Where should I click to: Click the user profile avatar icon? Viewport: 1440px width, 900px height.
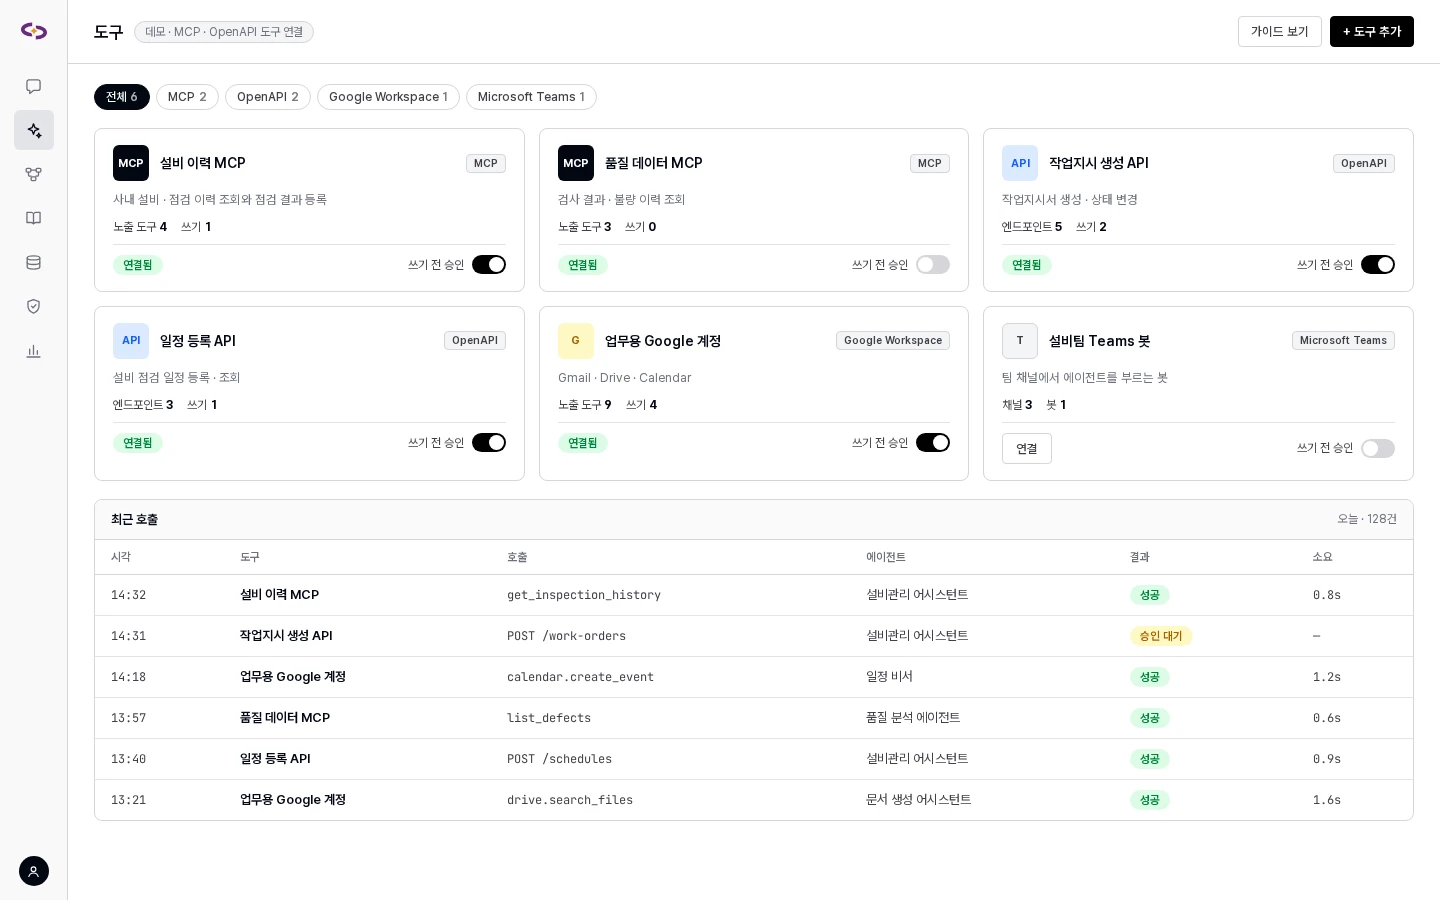(x=34, y=871)
